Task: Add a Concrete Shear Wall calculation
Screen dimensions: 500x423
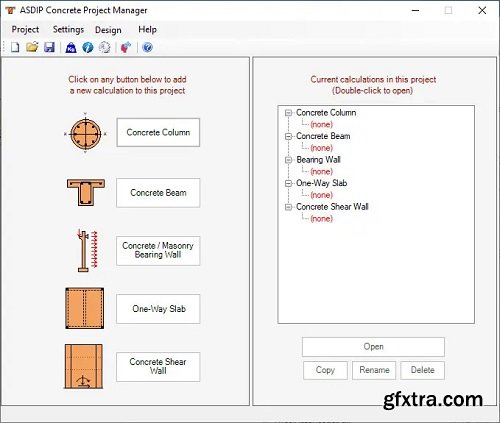Action: [x=158, y=367]
